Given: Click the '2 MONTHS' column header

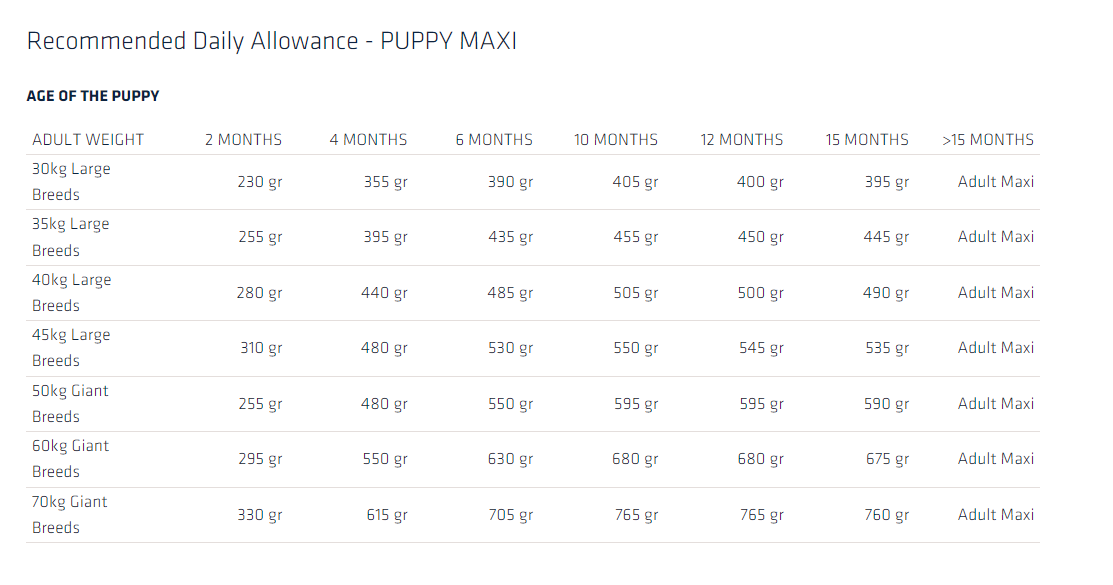Looking at the screenshot, I should click(x=243, y=140).
